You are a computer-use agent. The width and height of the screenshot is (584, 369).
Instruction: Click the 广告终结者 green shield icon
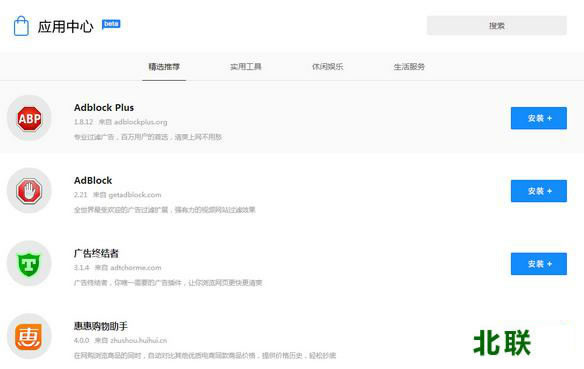pos(29,264)
